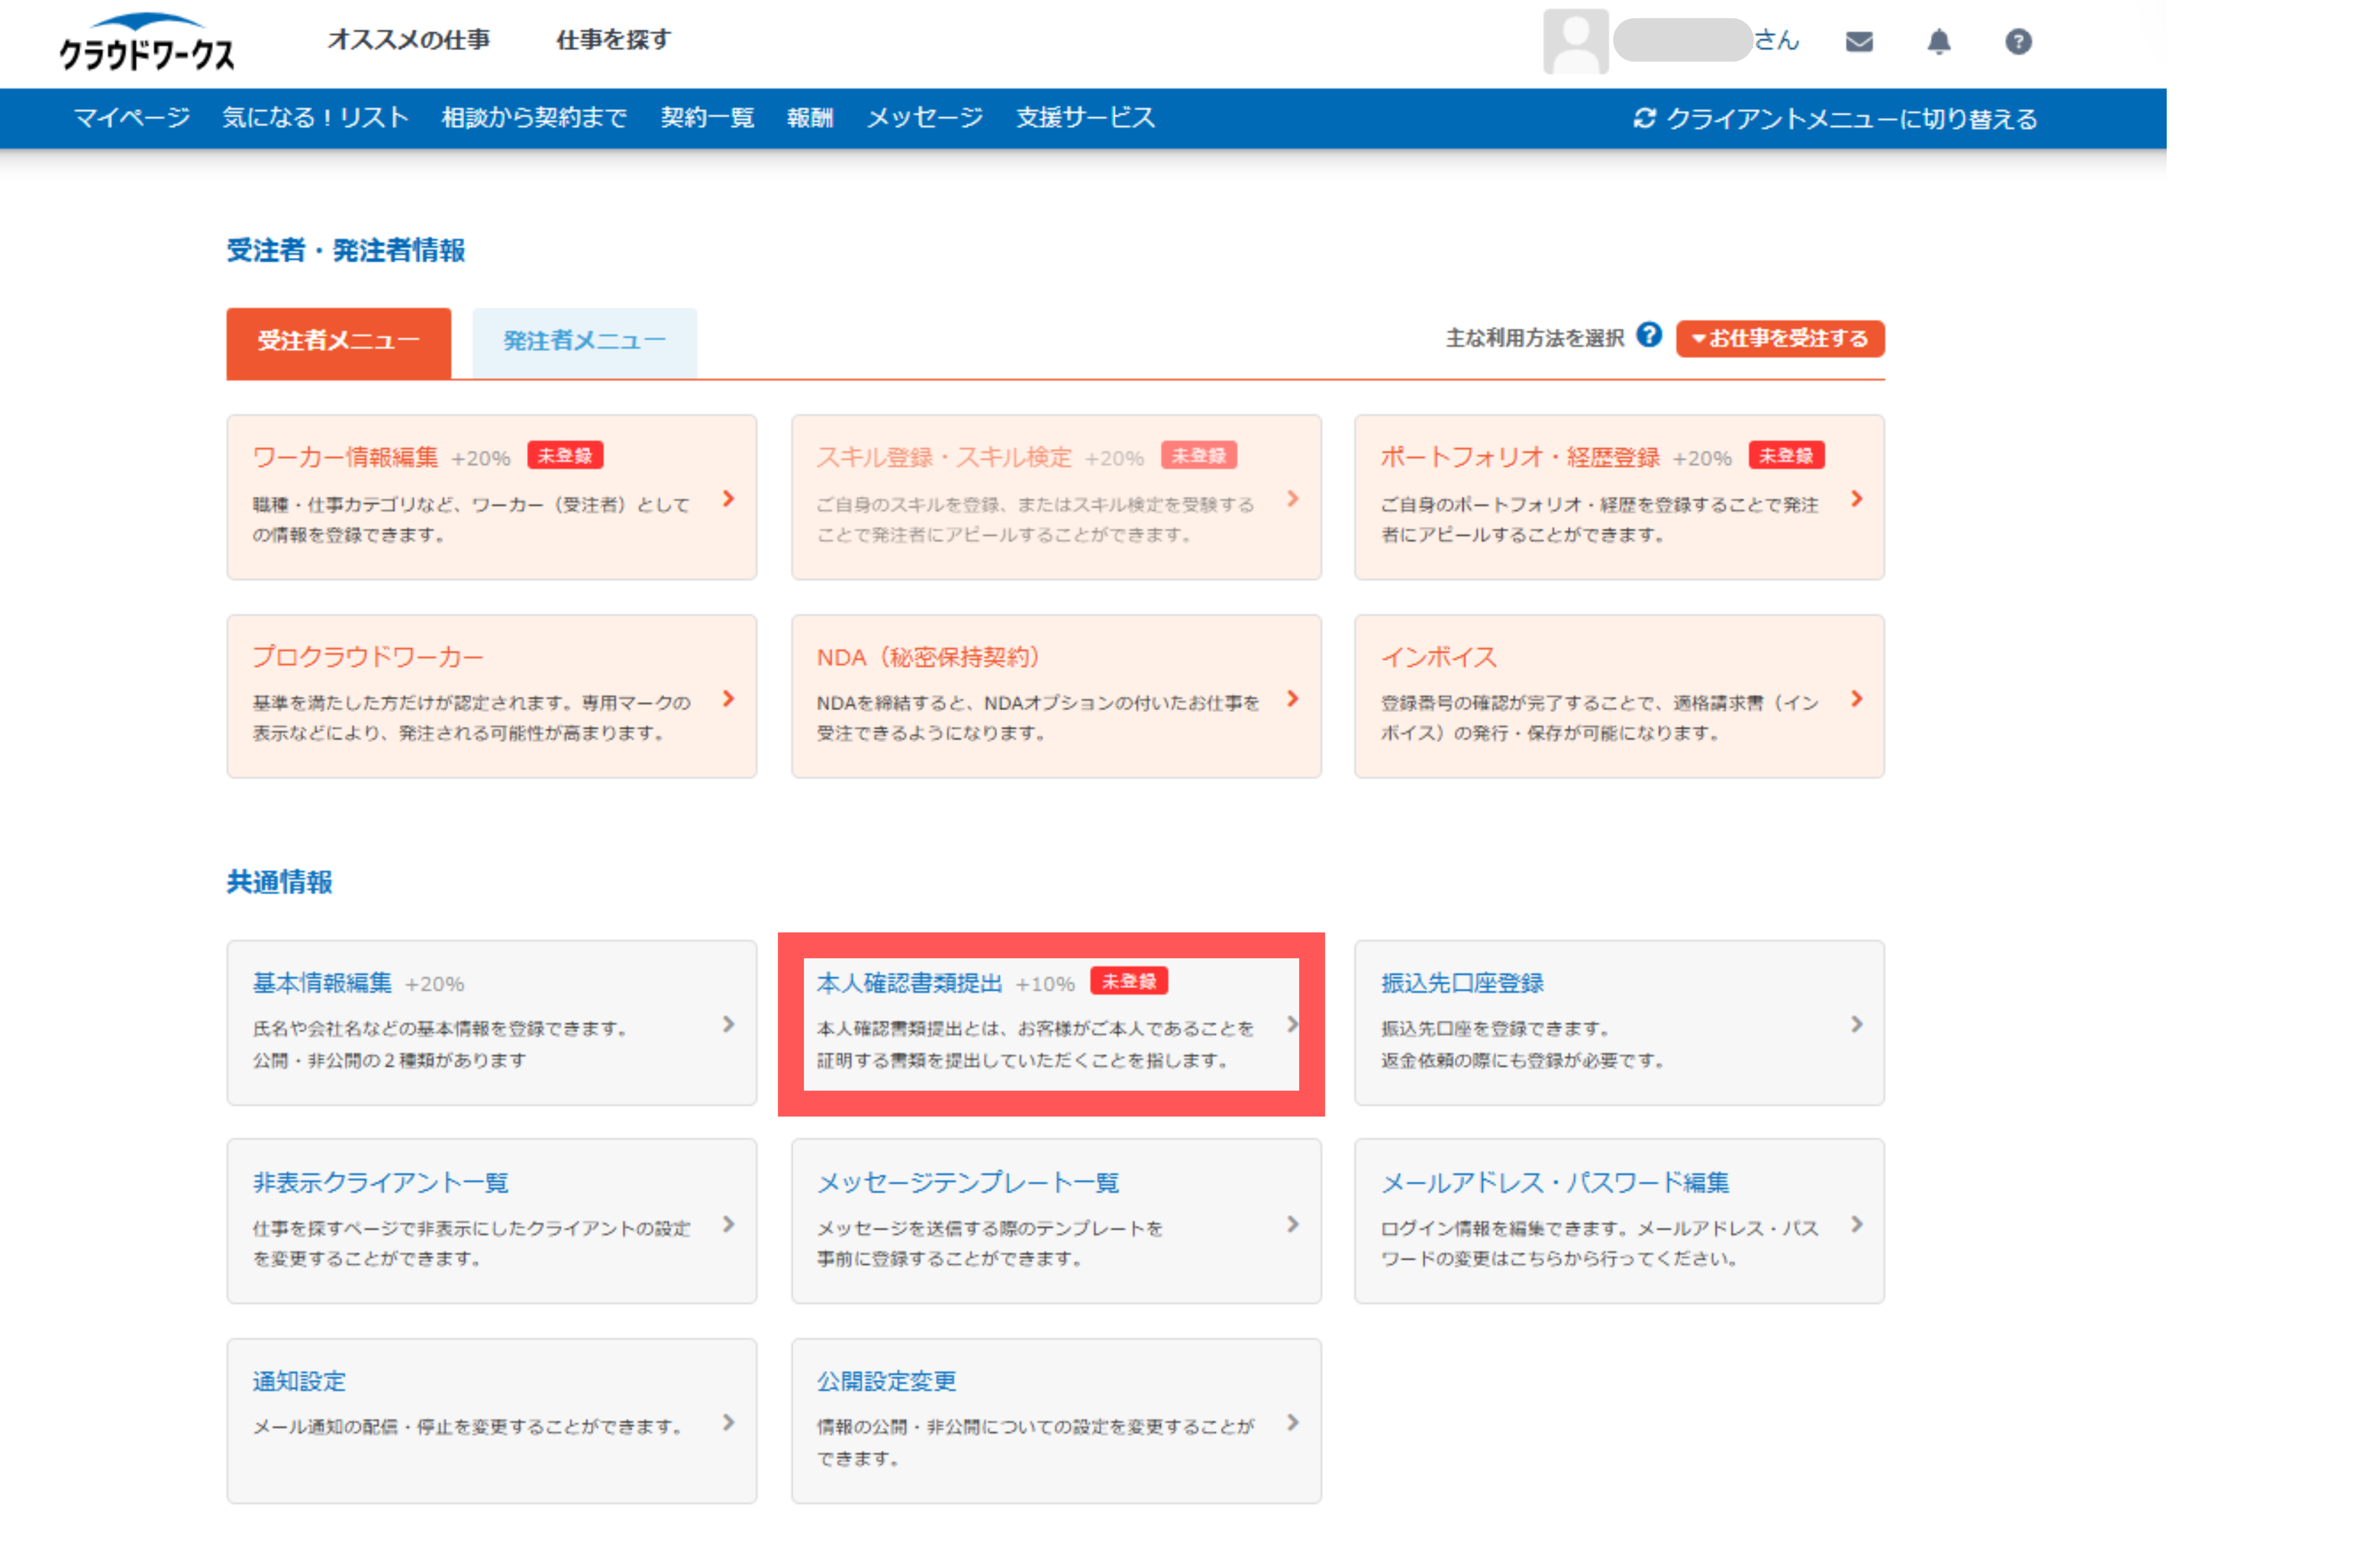Open the 振込先口座登録 title link
The height and width of the screenshot is (1568, 2357).
pos(1462,983)
